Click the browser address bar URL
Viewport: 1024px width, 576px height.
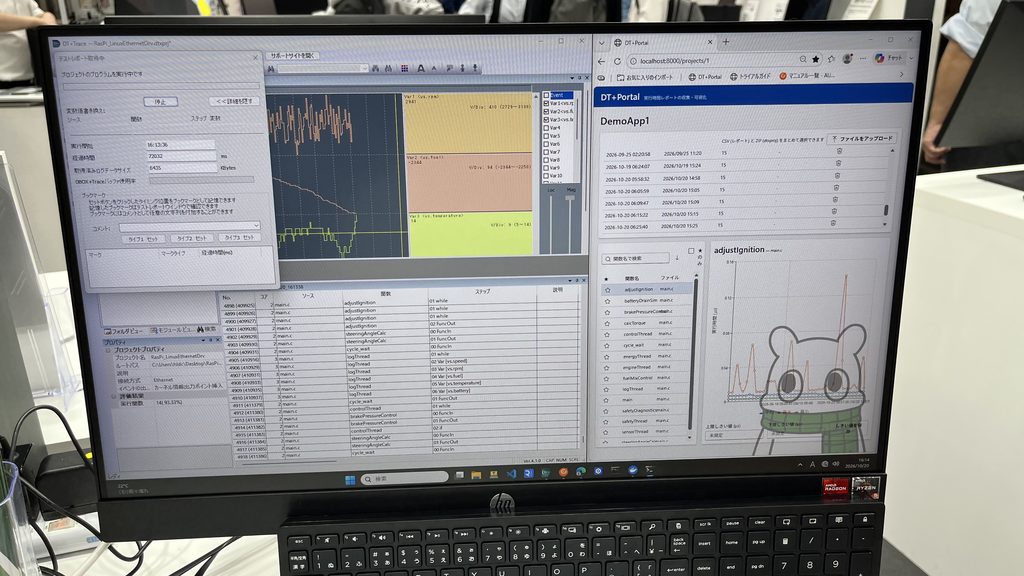click(674, 61)
